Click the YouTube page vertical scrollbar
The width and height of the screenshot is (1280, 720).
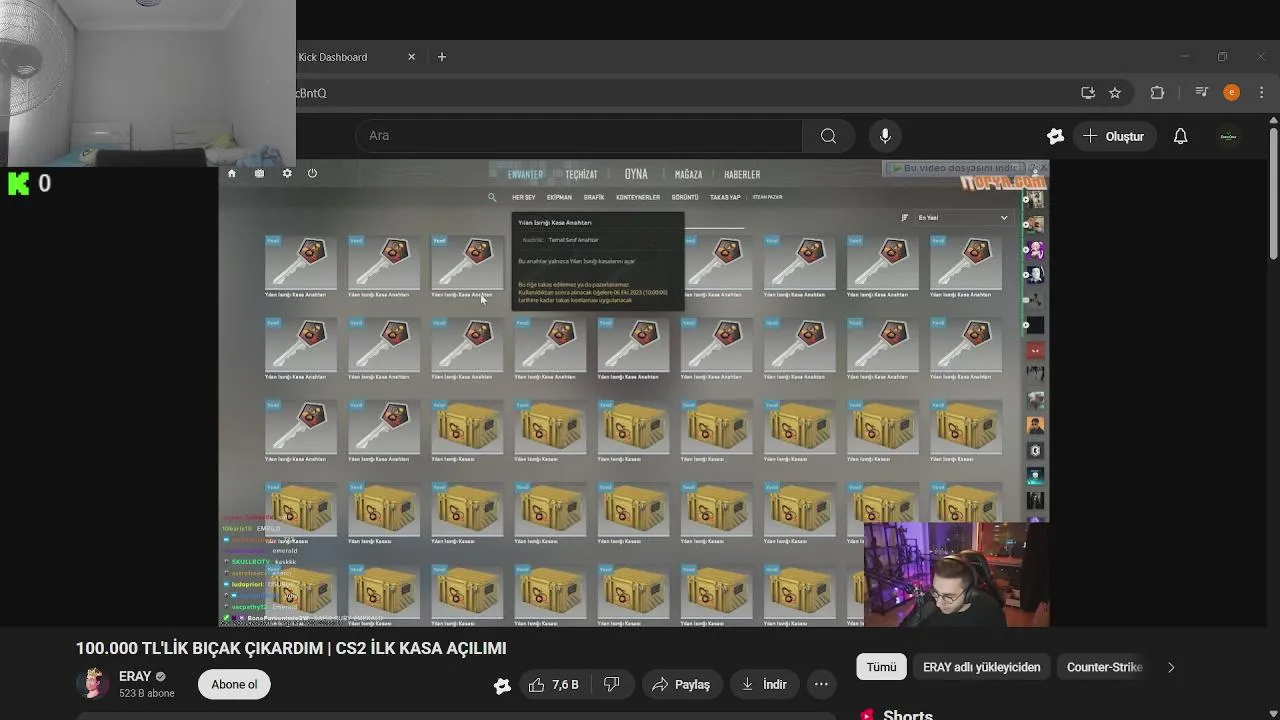1273,195
